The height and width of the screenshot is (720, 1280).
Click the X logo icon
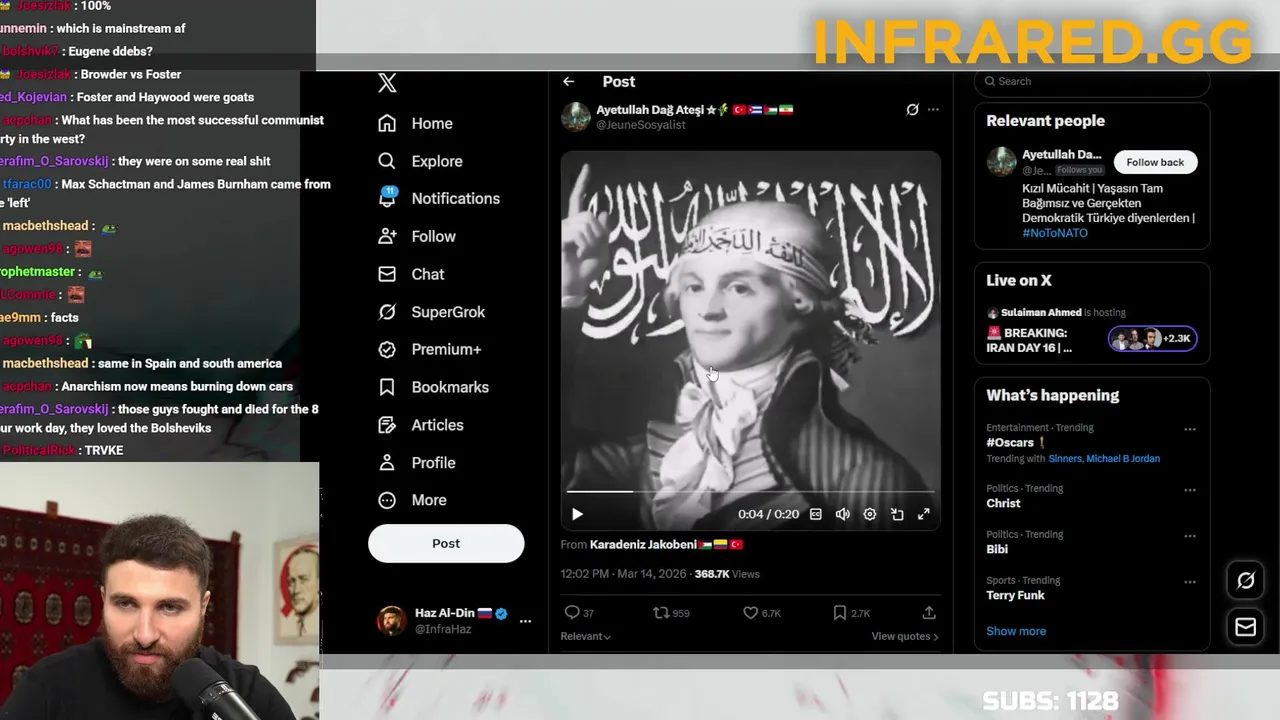387,84
